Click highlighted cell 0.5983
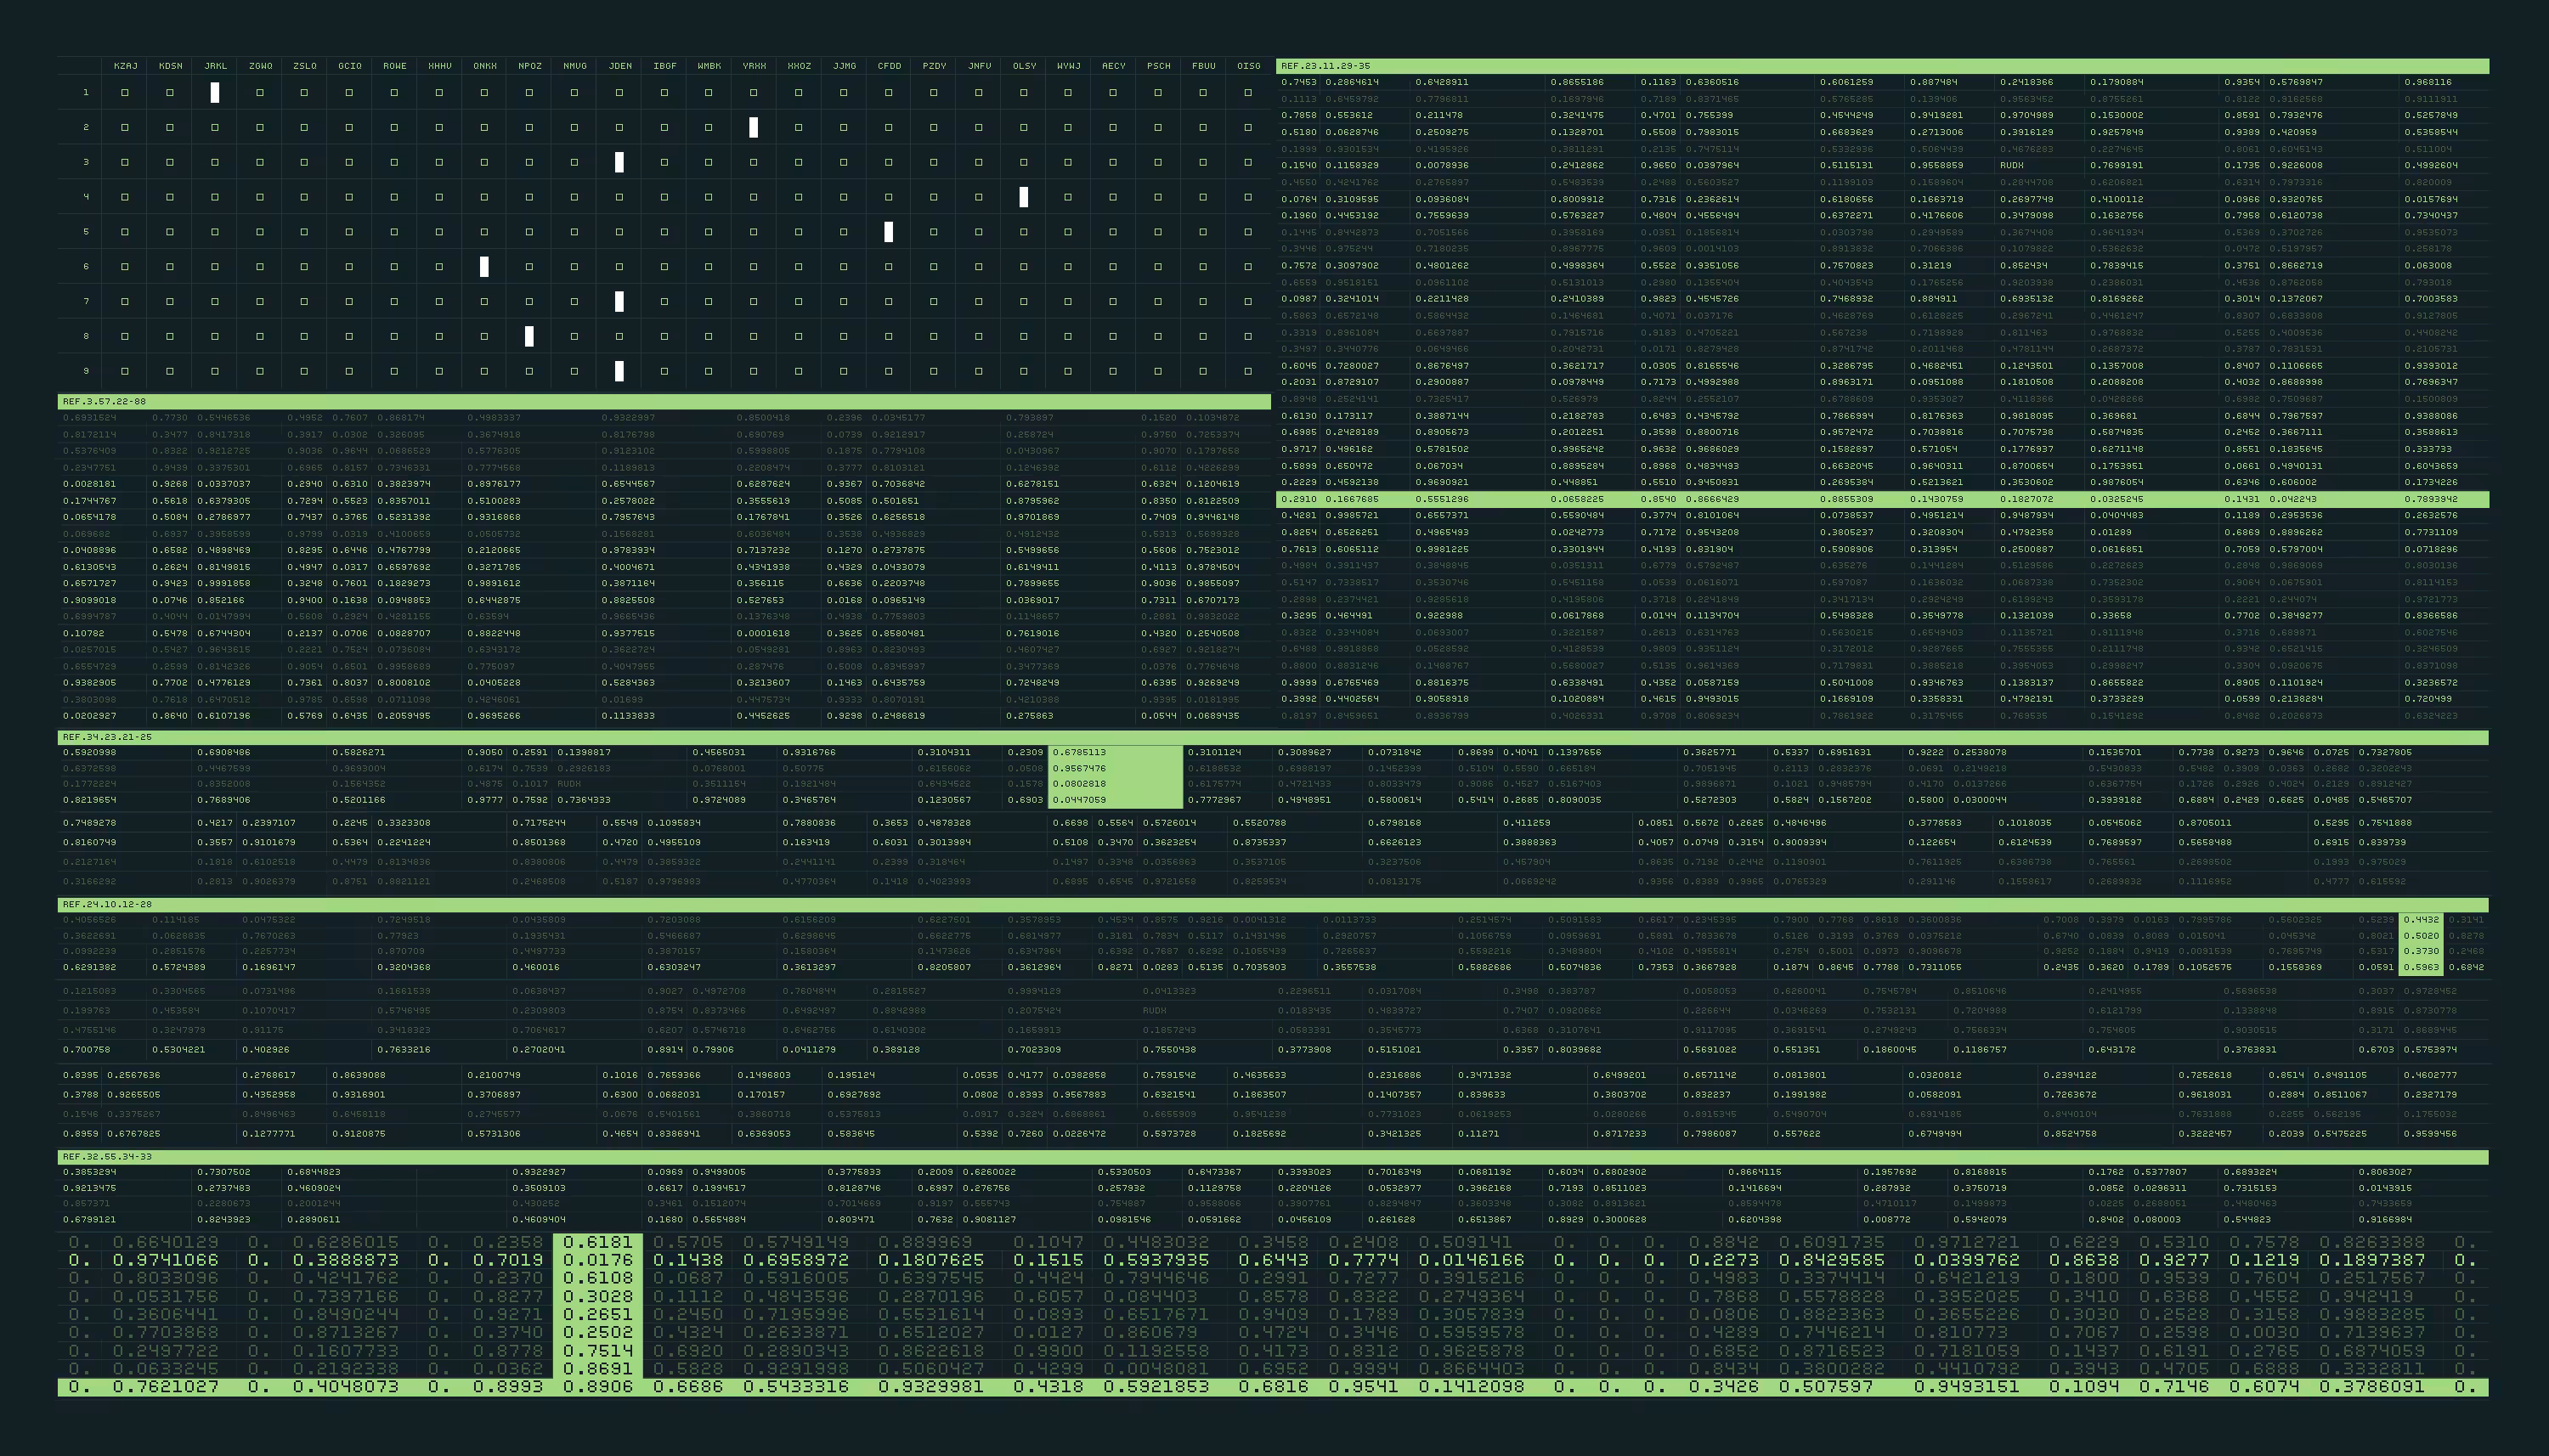 coord(2421,967)
